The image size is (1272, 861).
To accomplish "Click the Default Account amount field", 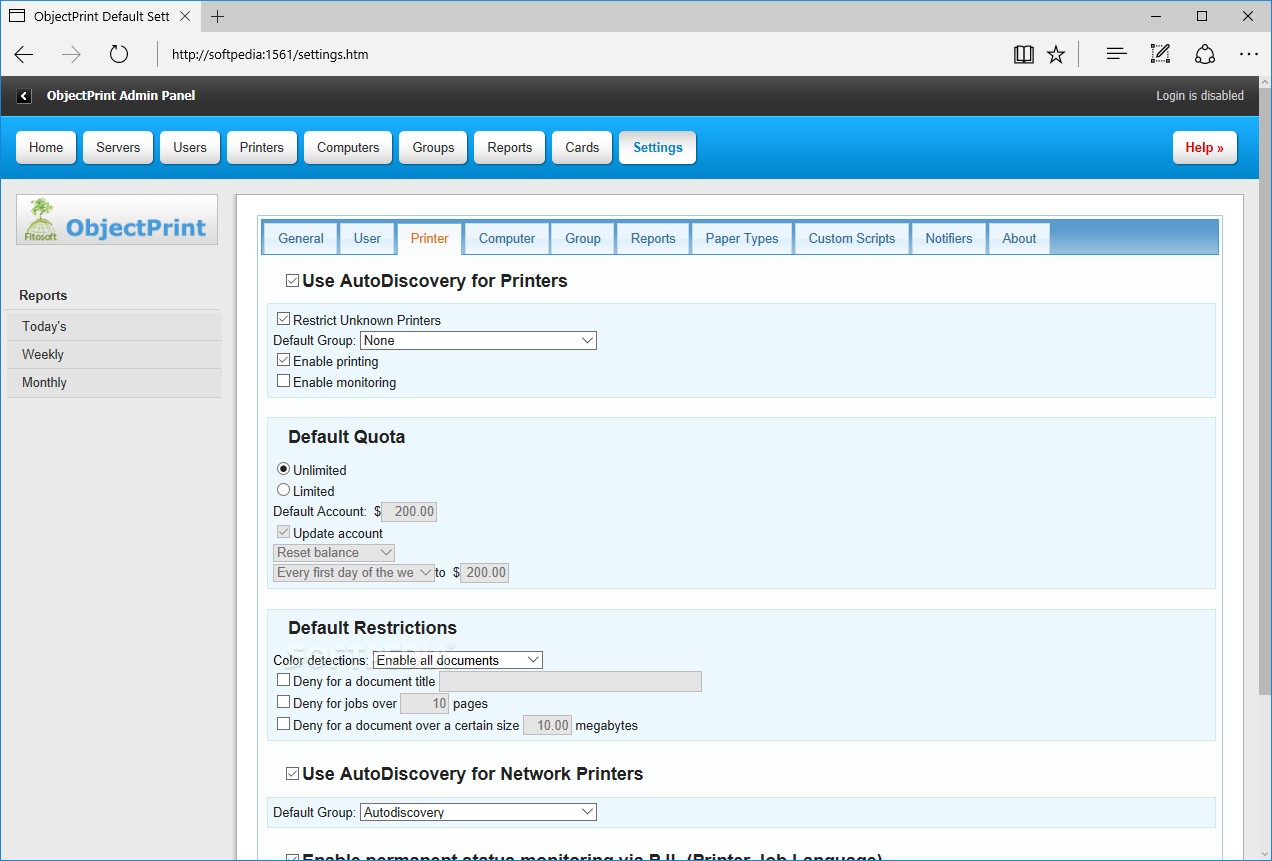I will click(x=409, y=511).
